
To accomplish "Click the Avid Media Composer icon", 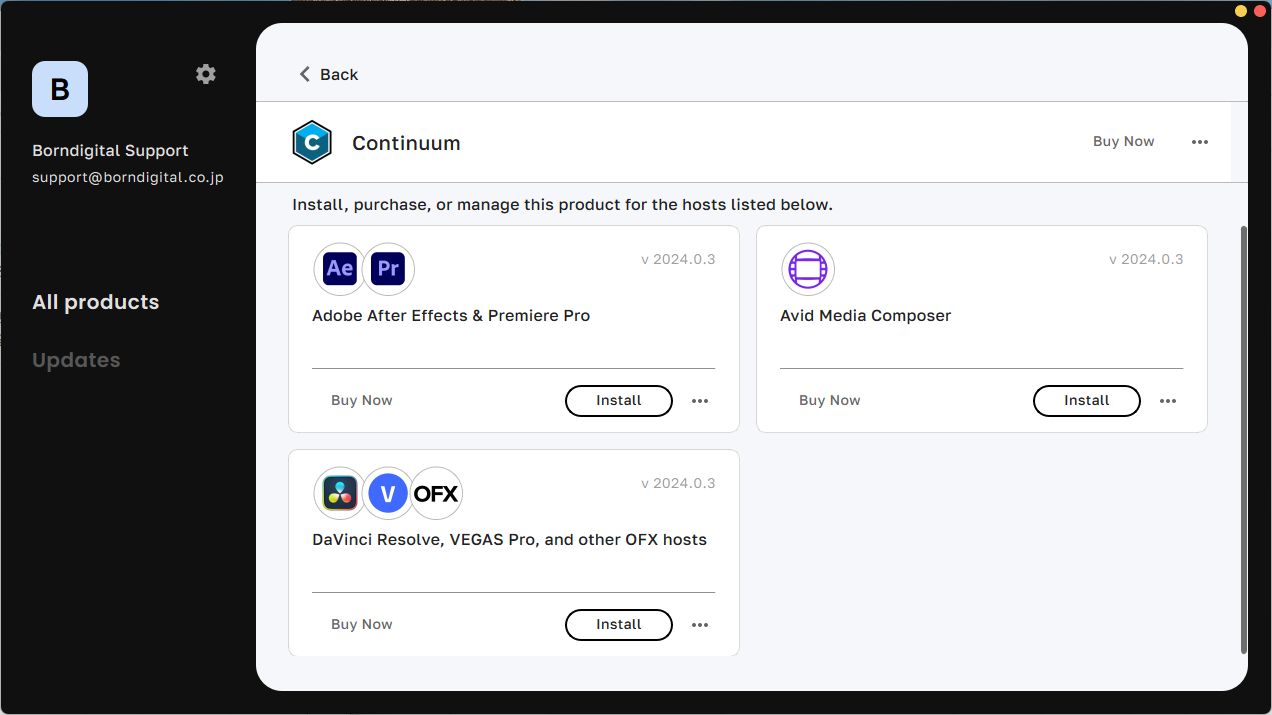I will click(807, 269).
